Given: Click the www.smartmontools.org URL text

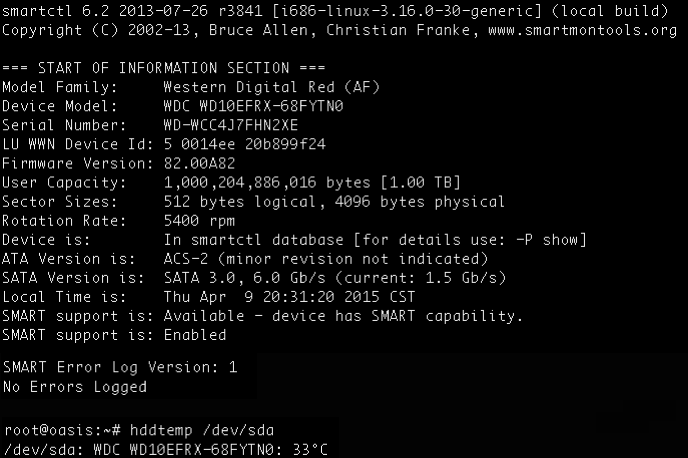Looking at the screenshot, I should click(582, 31).
